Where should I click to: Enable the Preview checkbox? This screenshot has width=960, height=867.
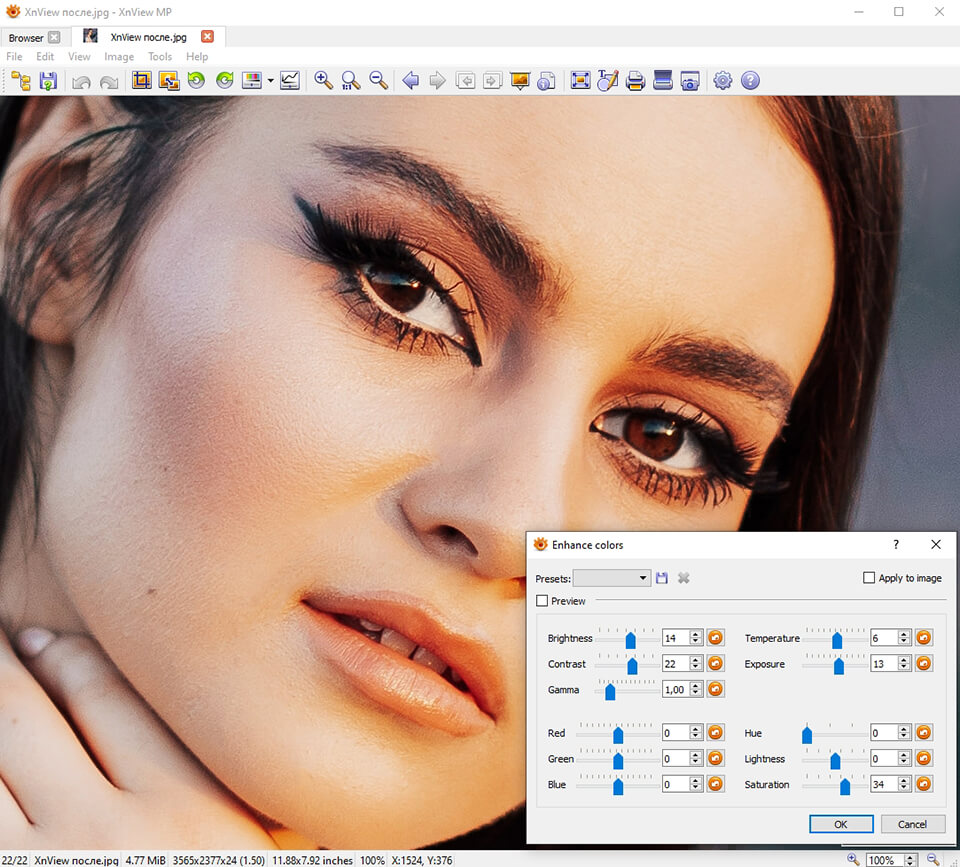point(541,601)
